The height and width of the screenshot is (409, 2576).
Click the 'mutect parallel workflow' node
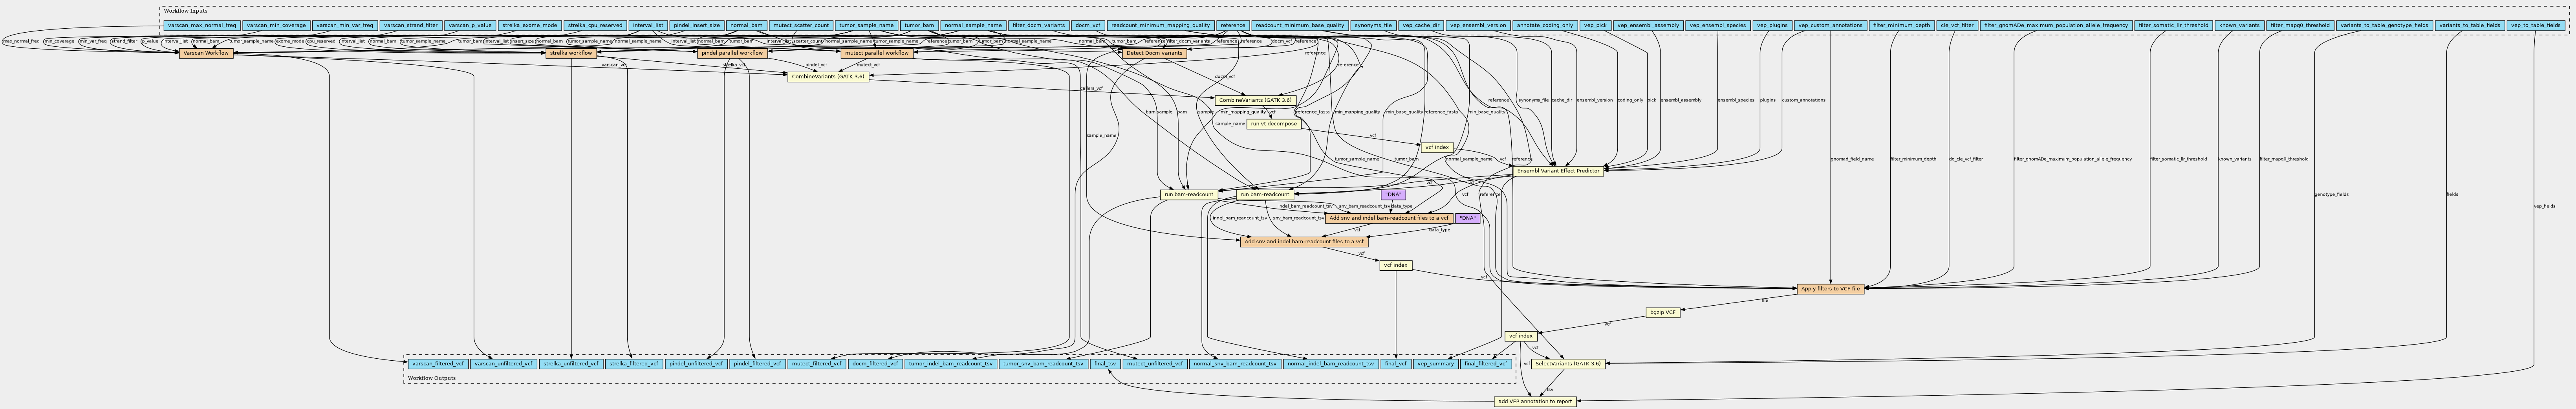click(877, 53)
